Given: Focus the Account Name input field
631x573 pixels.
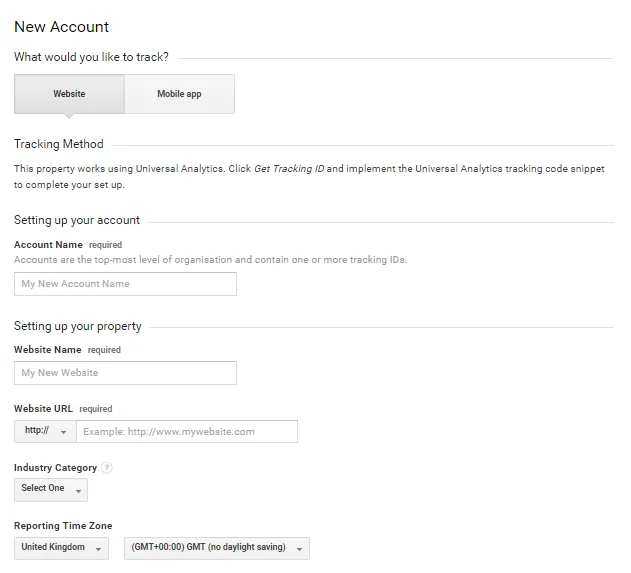Looking at the screenshot, I should tap(125, 284).
